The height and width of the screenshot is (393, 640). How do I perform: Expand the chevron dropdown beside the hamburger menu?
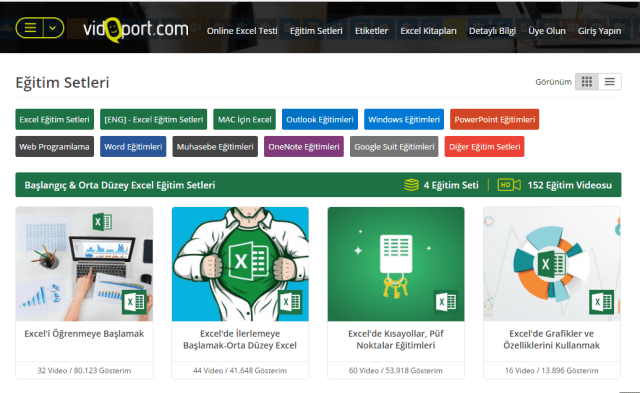(53, 28)
